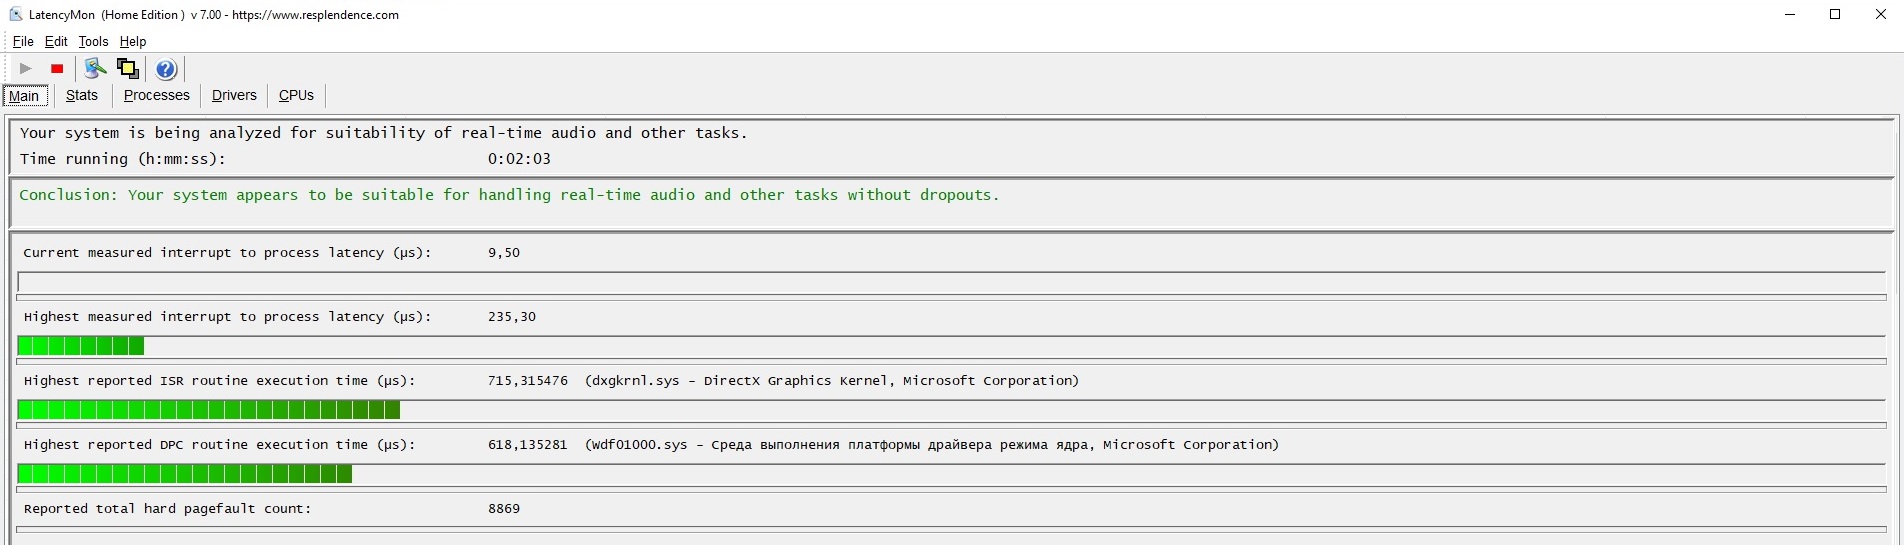Select the Main tab
This screenshot has height=545, width=1904.
tap(24, 96)
